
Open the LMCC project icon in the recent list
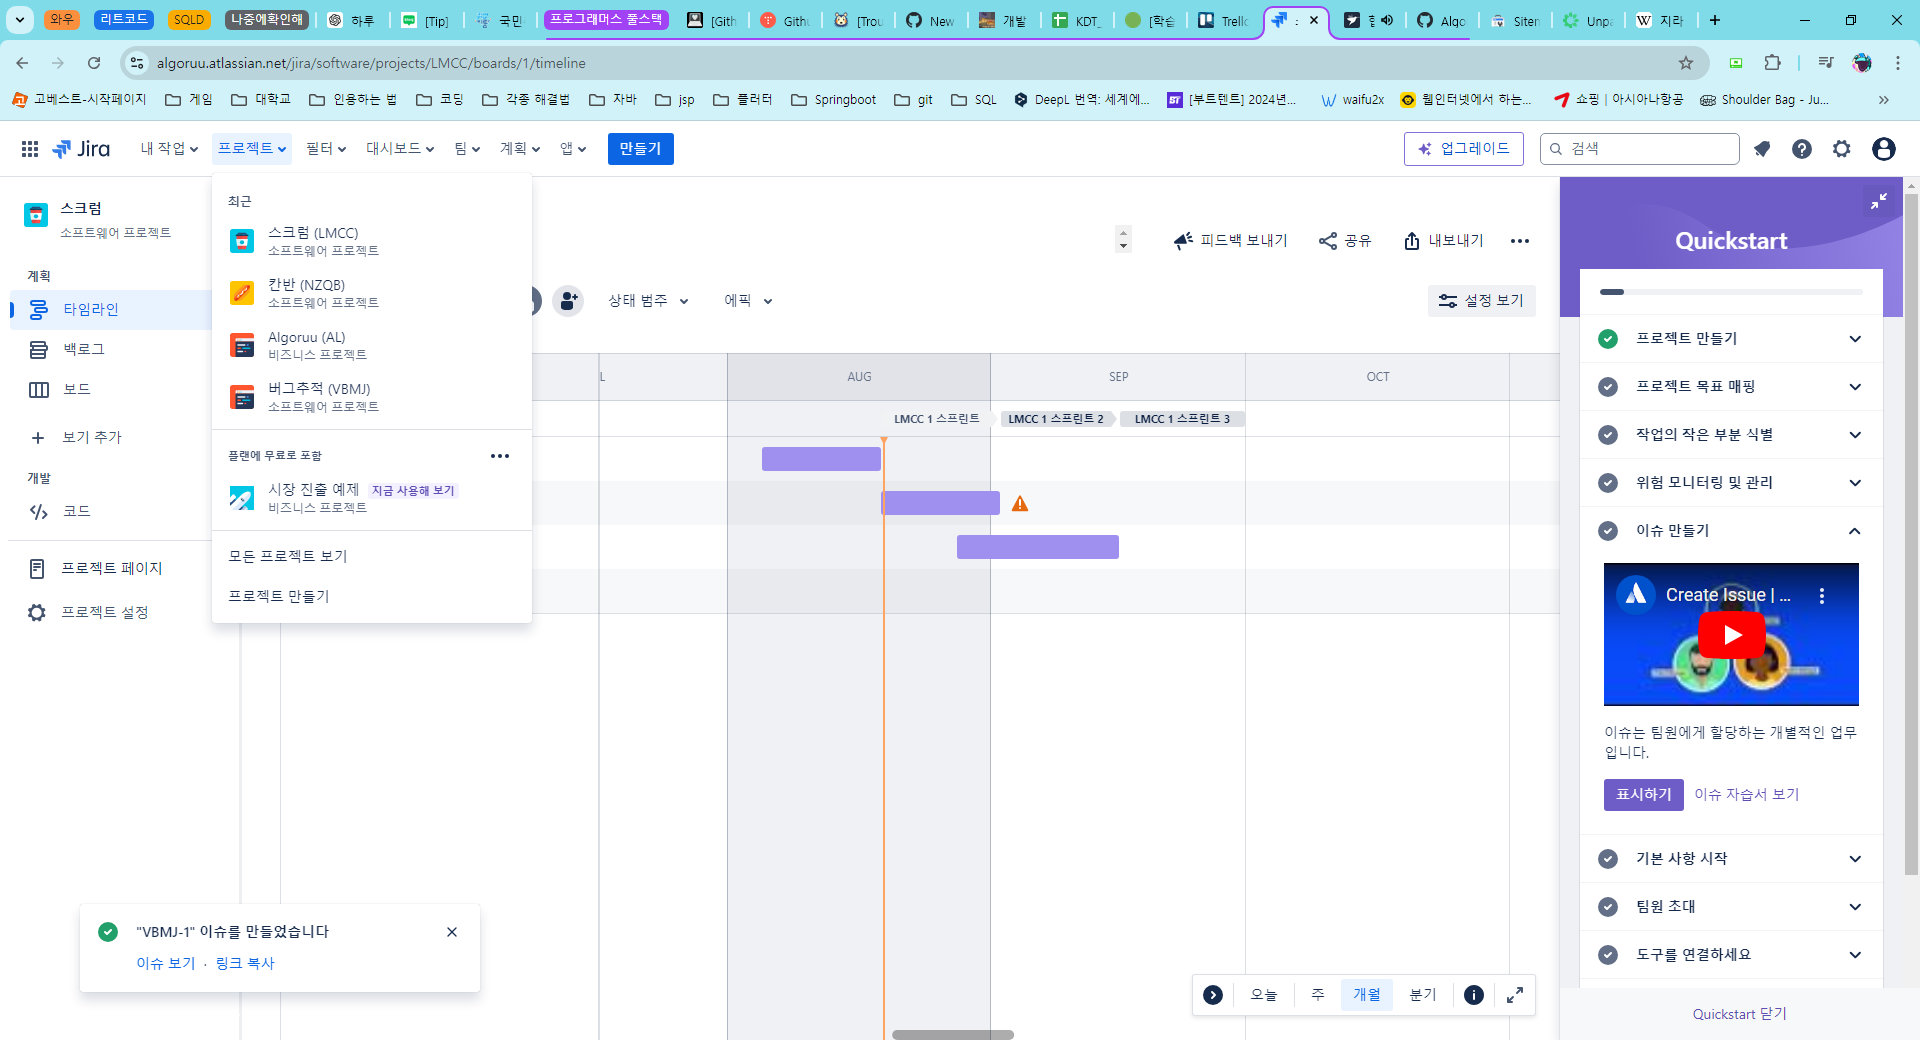242,241
